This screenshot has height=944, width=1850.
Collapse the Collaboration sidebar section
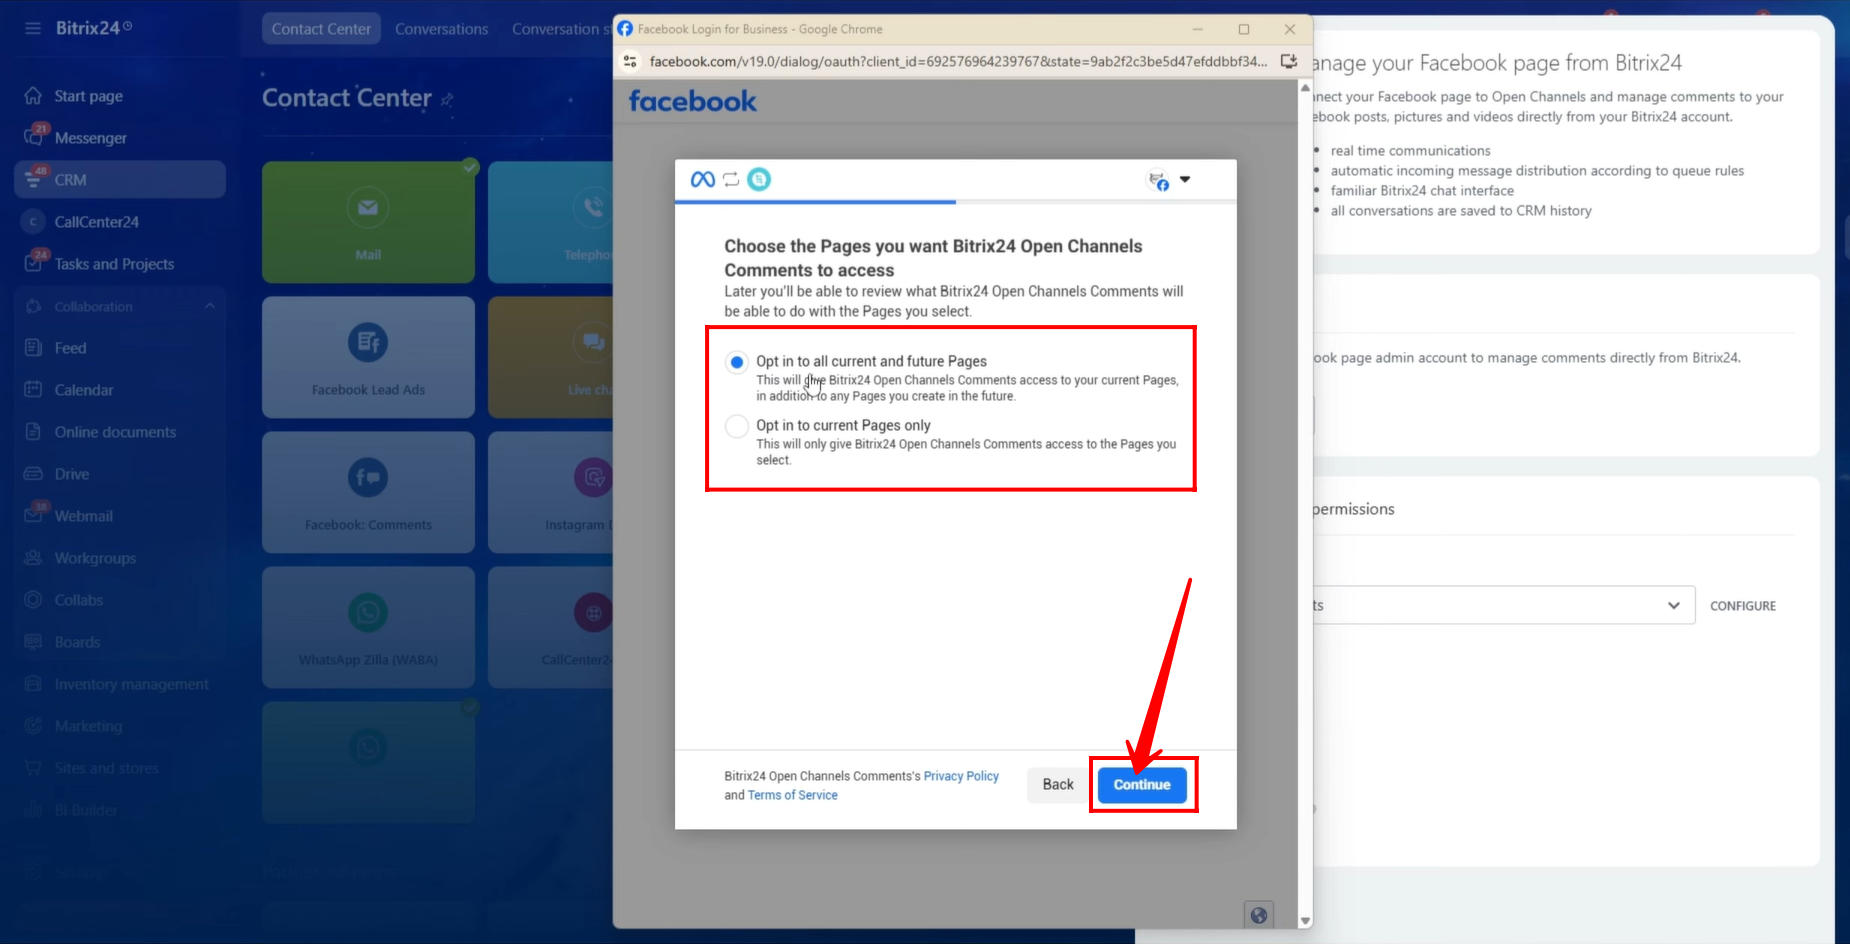coord(210,306)
